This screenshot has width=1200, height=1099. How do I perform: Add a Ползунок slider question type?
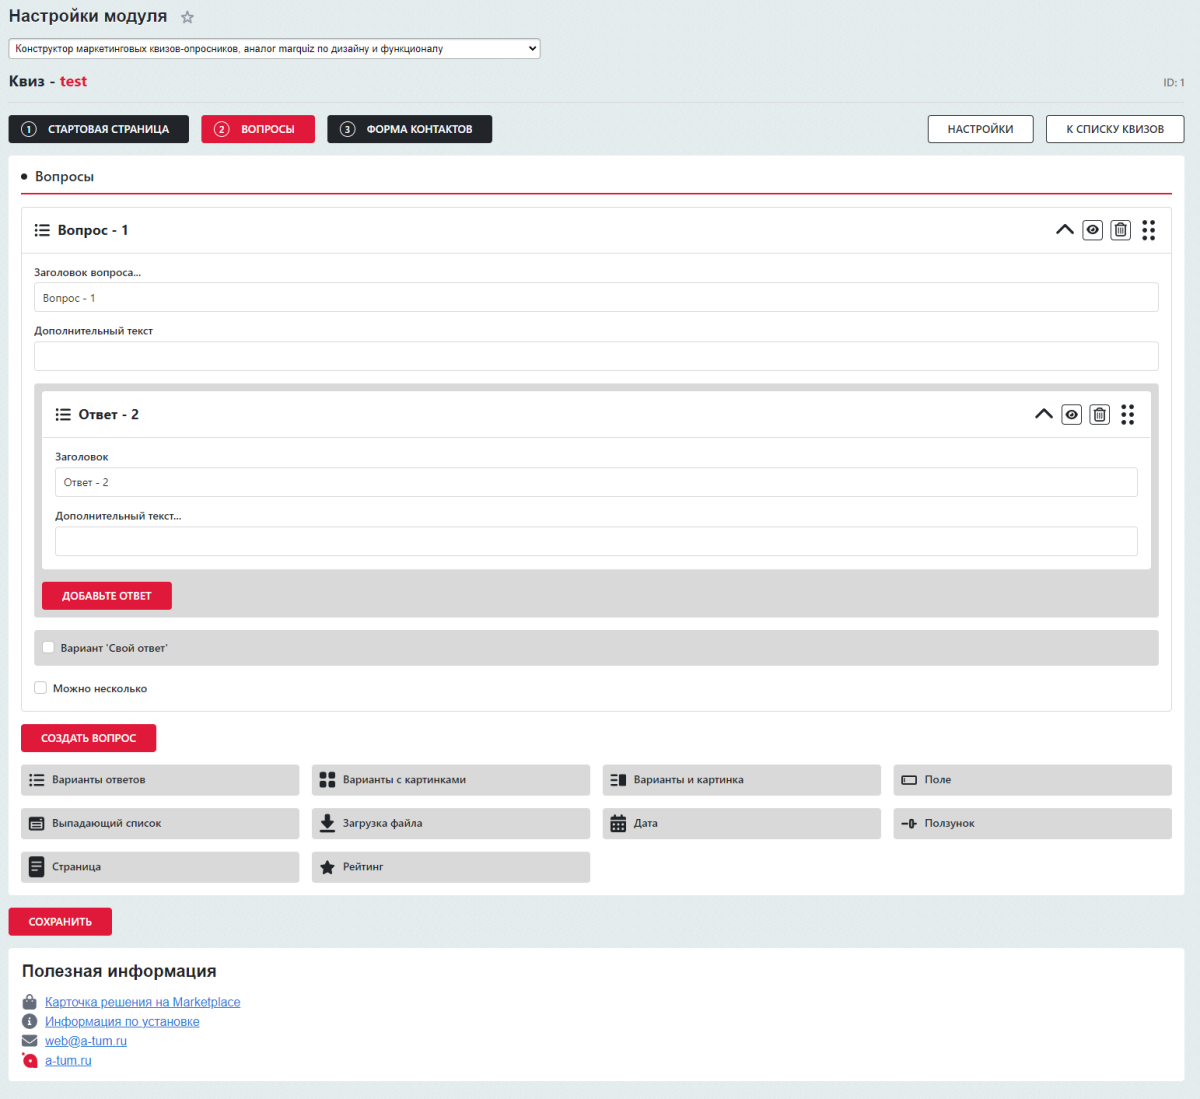[1031, 824]
